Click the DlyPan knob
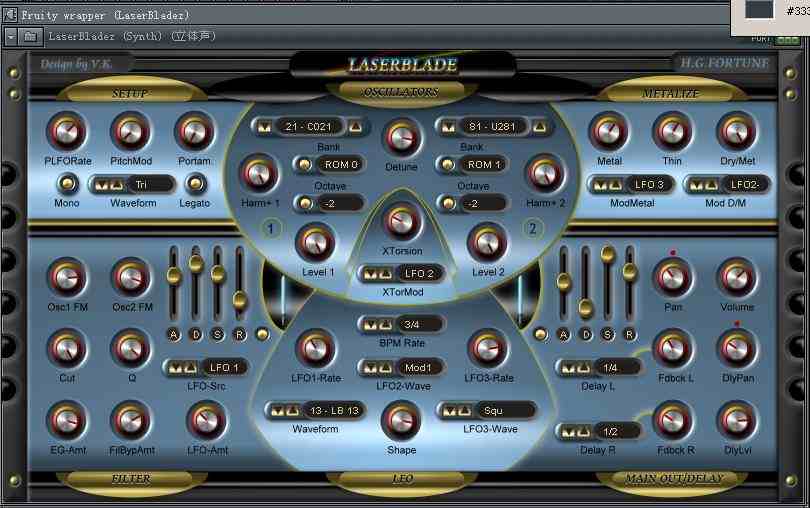The image size is (810, 508). coord(737,349)
